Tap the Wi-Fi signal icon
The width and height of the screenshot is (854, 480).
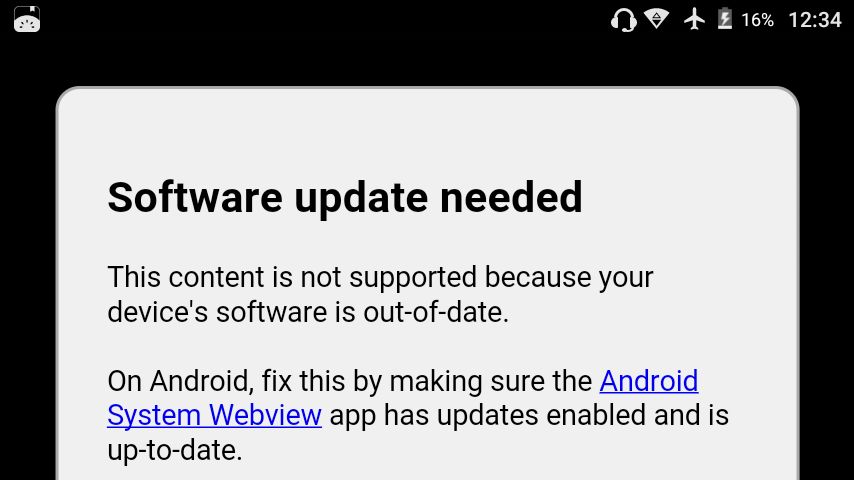tap(656, 19)
